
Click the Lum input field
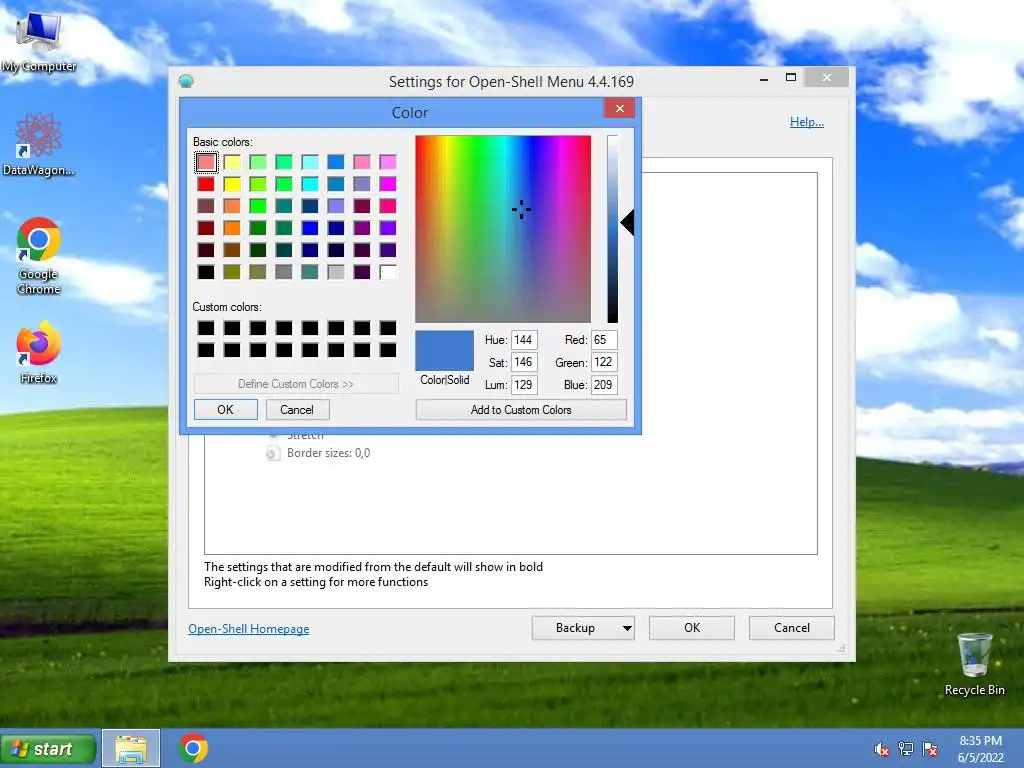pyautogui.click(x=524, y=385)
